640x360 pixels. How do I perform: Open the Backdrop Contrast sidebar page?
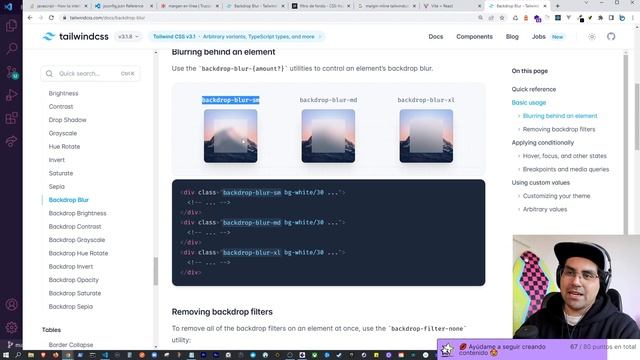point(75,227)
